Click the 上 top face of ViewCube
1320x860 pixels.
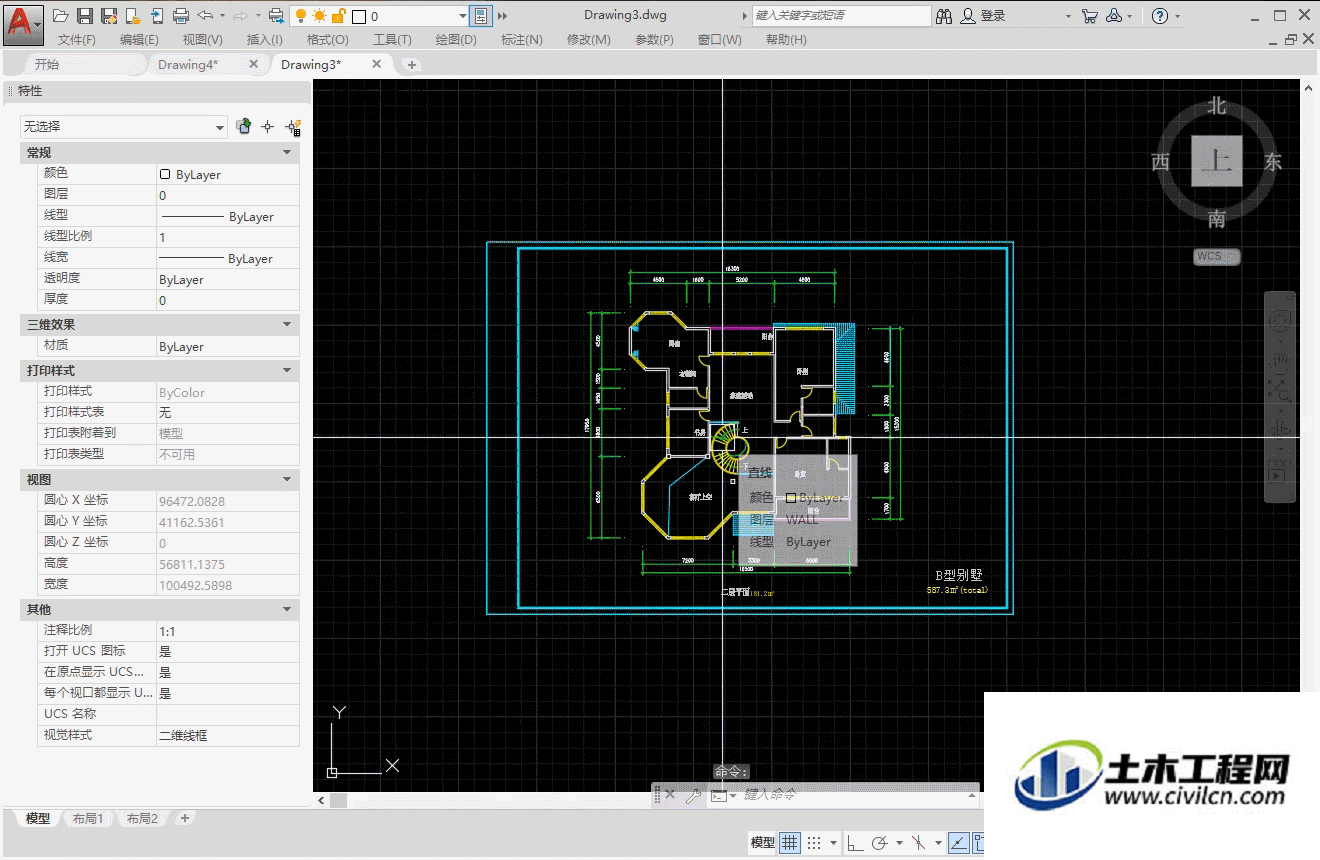pos(1216,162)
